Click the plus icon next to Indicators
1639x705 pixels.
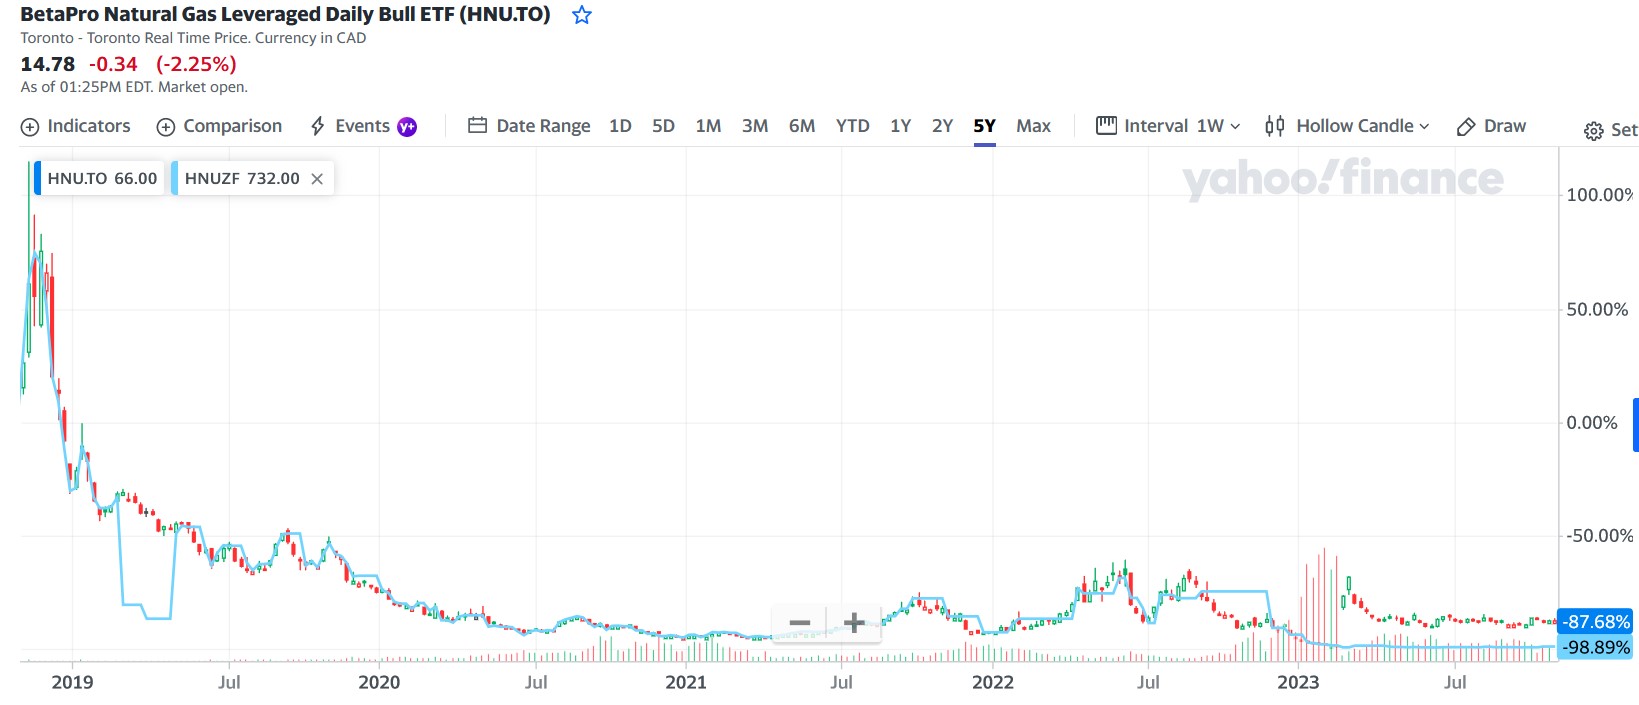pos(30,127)
